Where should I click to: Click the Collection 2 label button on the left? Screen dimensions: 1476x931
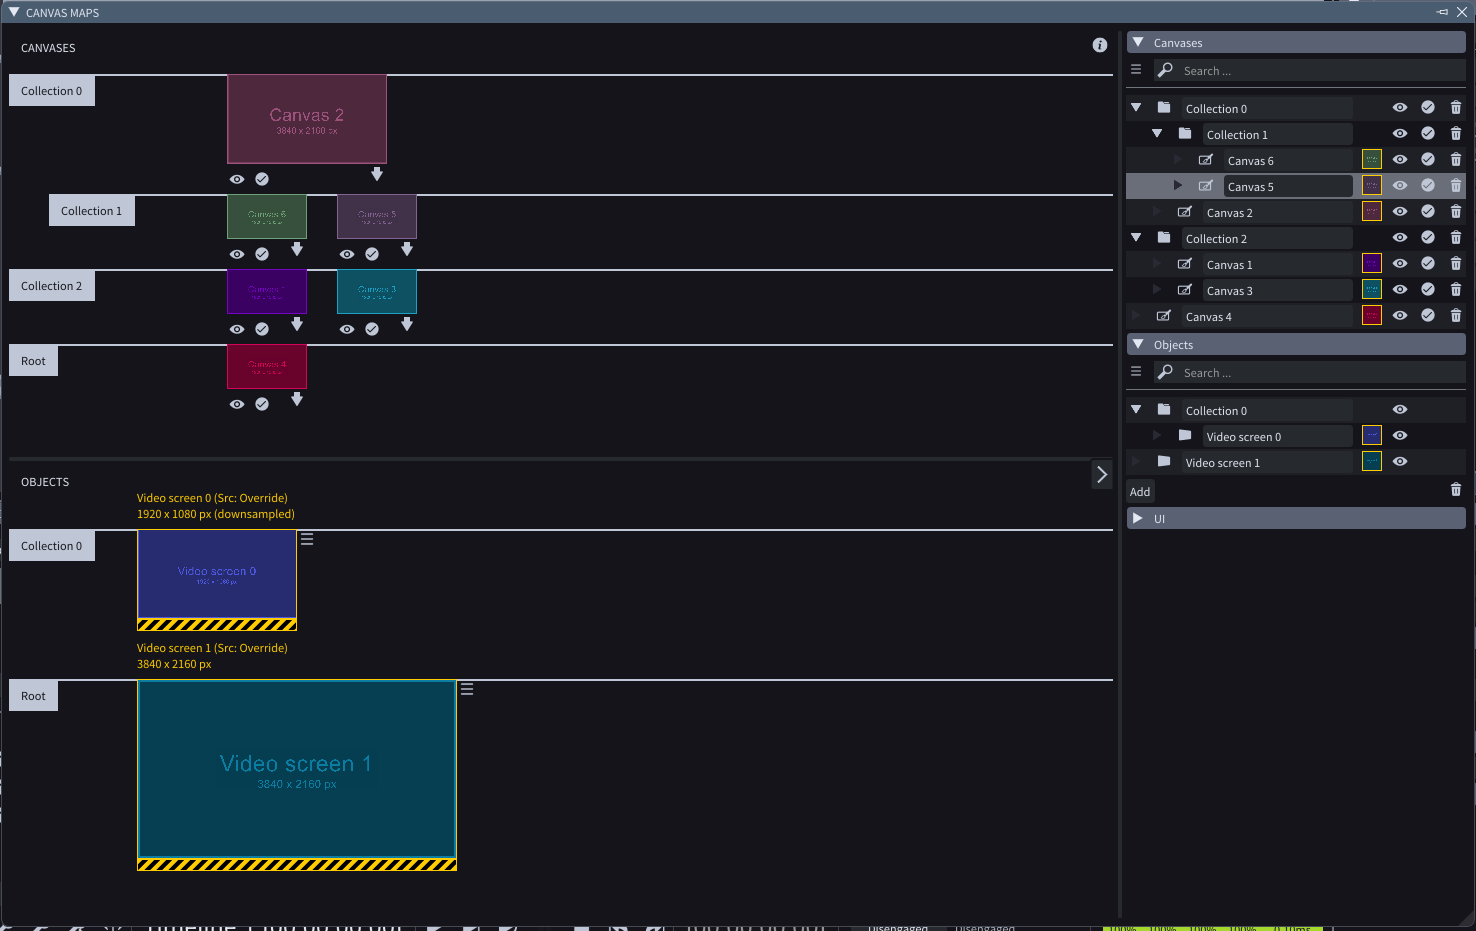(52, 286)
